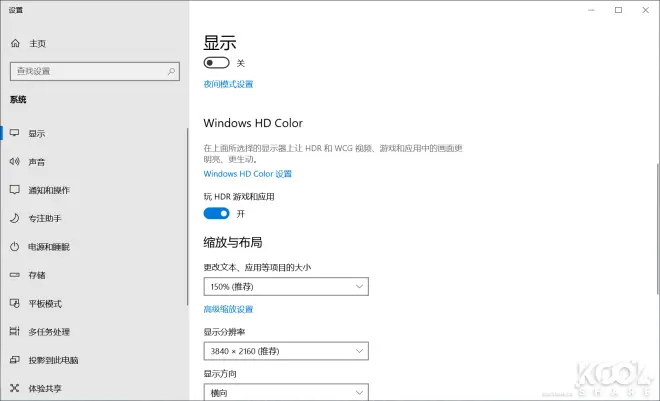
Task: Open 电源和睡眠 settings
Action: click(x=49, y=247)
